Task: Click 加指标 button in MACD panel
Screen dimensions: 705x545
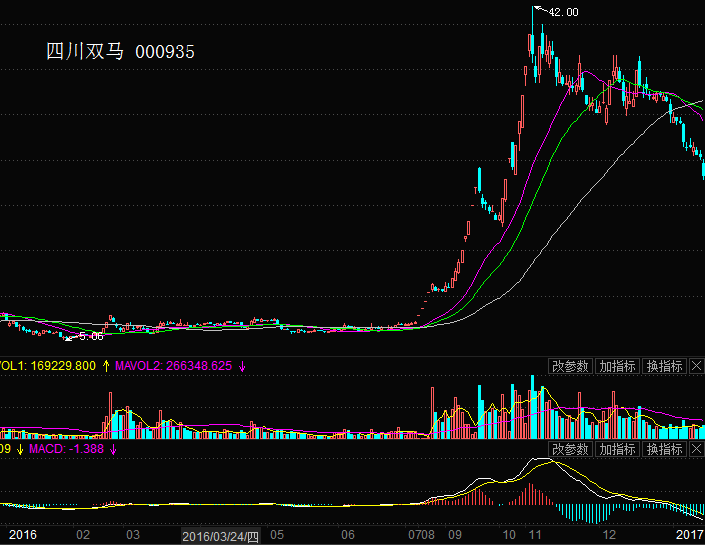Action: point(617,450)
